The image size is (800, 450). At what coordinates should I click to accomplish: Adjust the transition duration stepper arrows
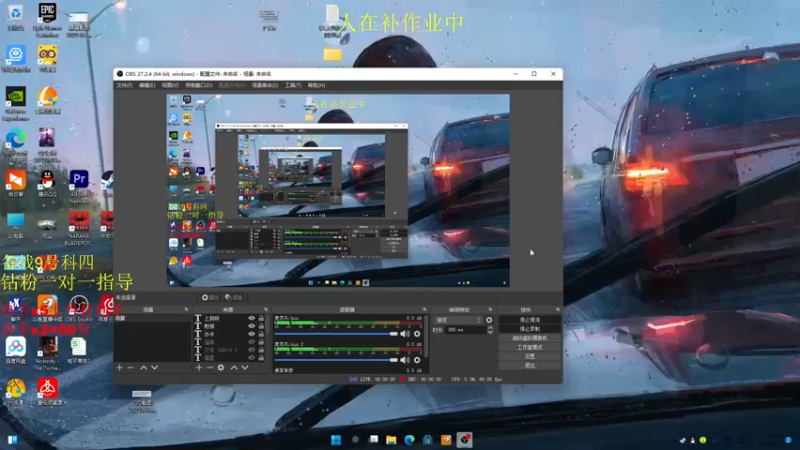click(490, 330)
